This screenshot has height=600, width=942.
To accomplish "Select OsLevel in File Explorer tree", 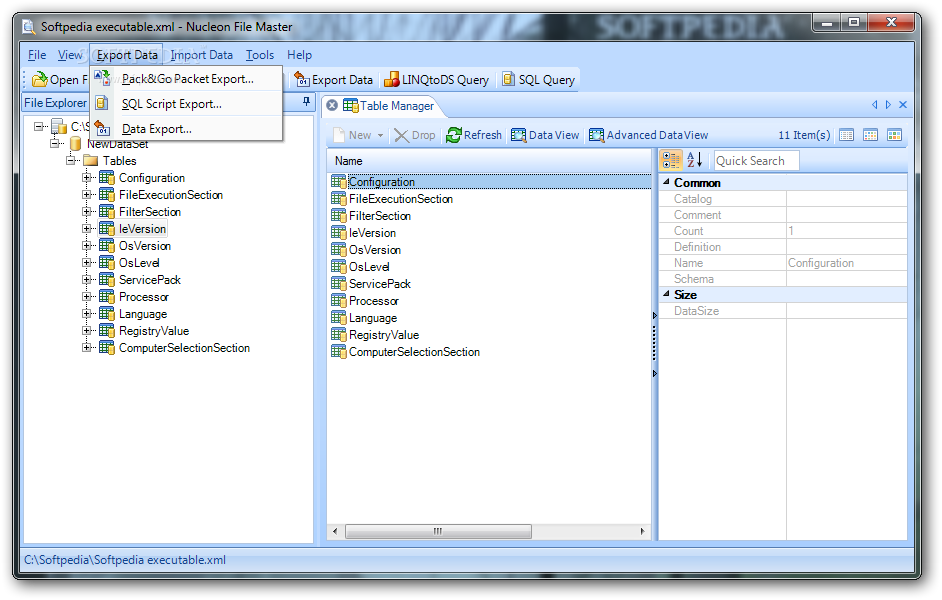I will tap(139, 262).
